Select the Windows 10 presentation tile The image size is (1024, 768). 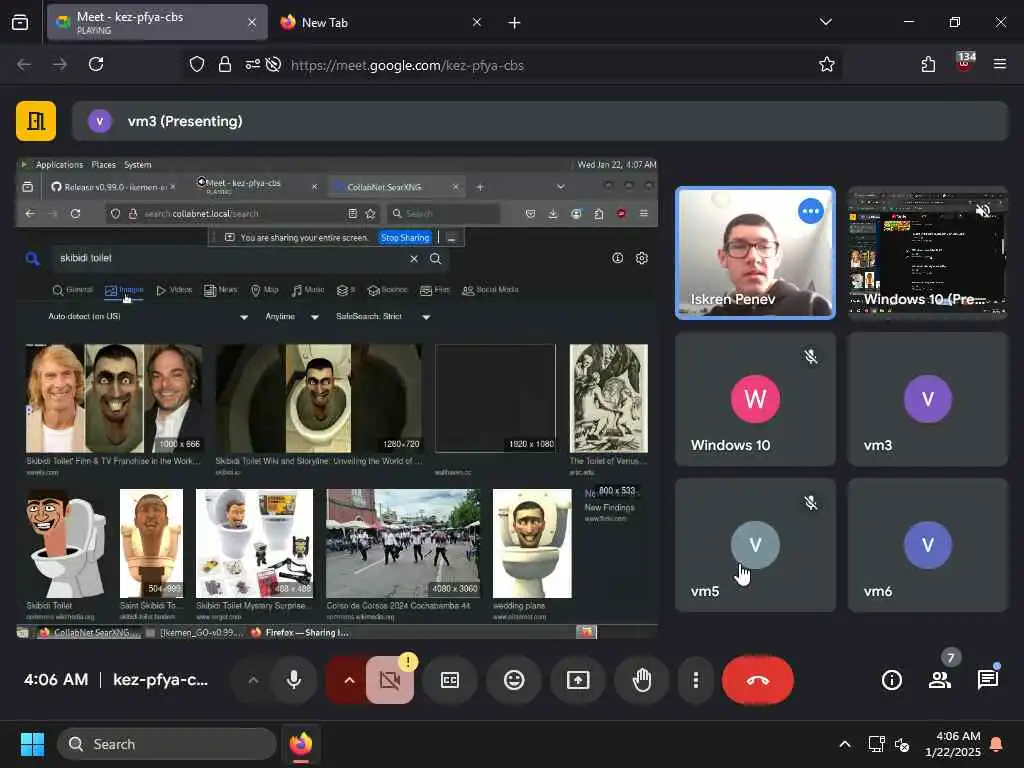927,253
